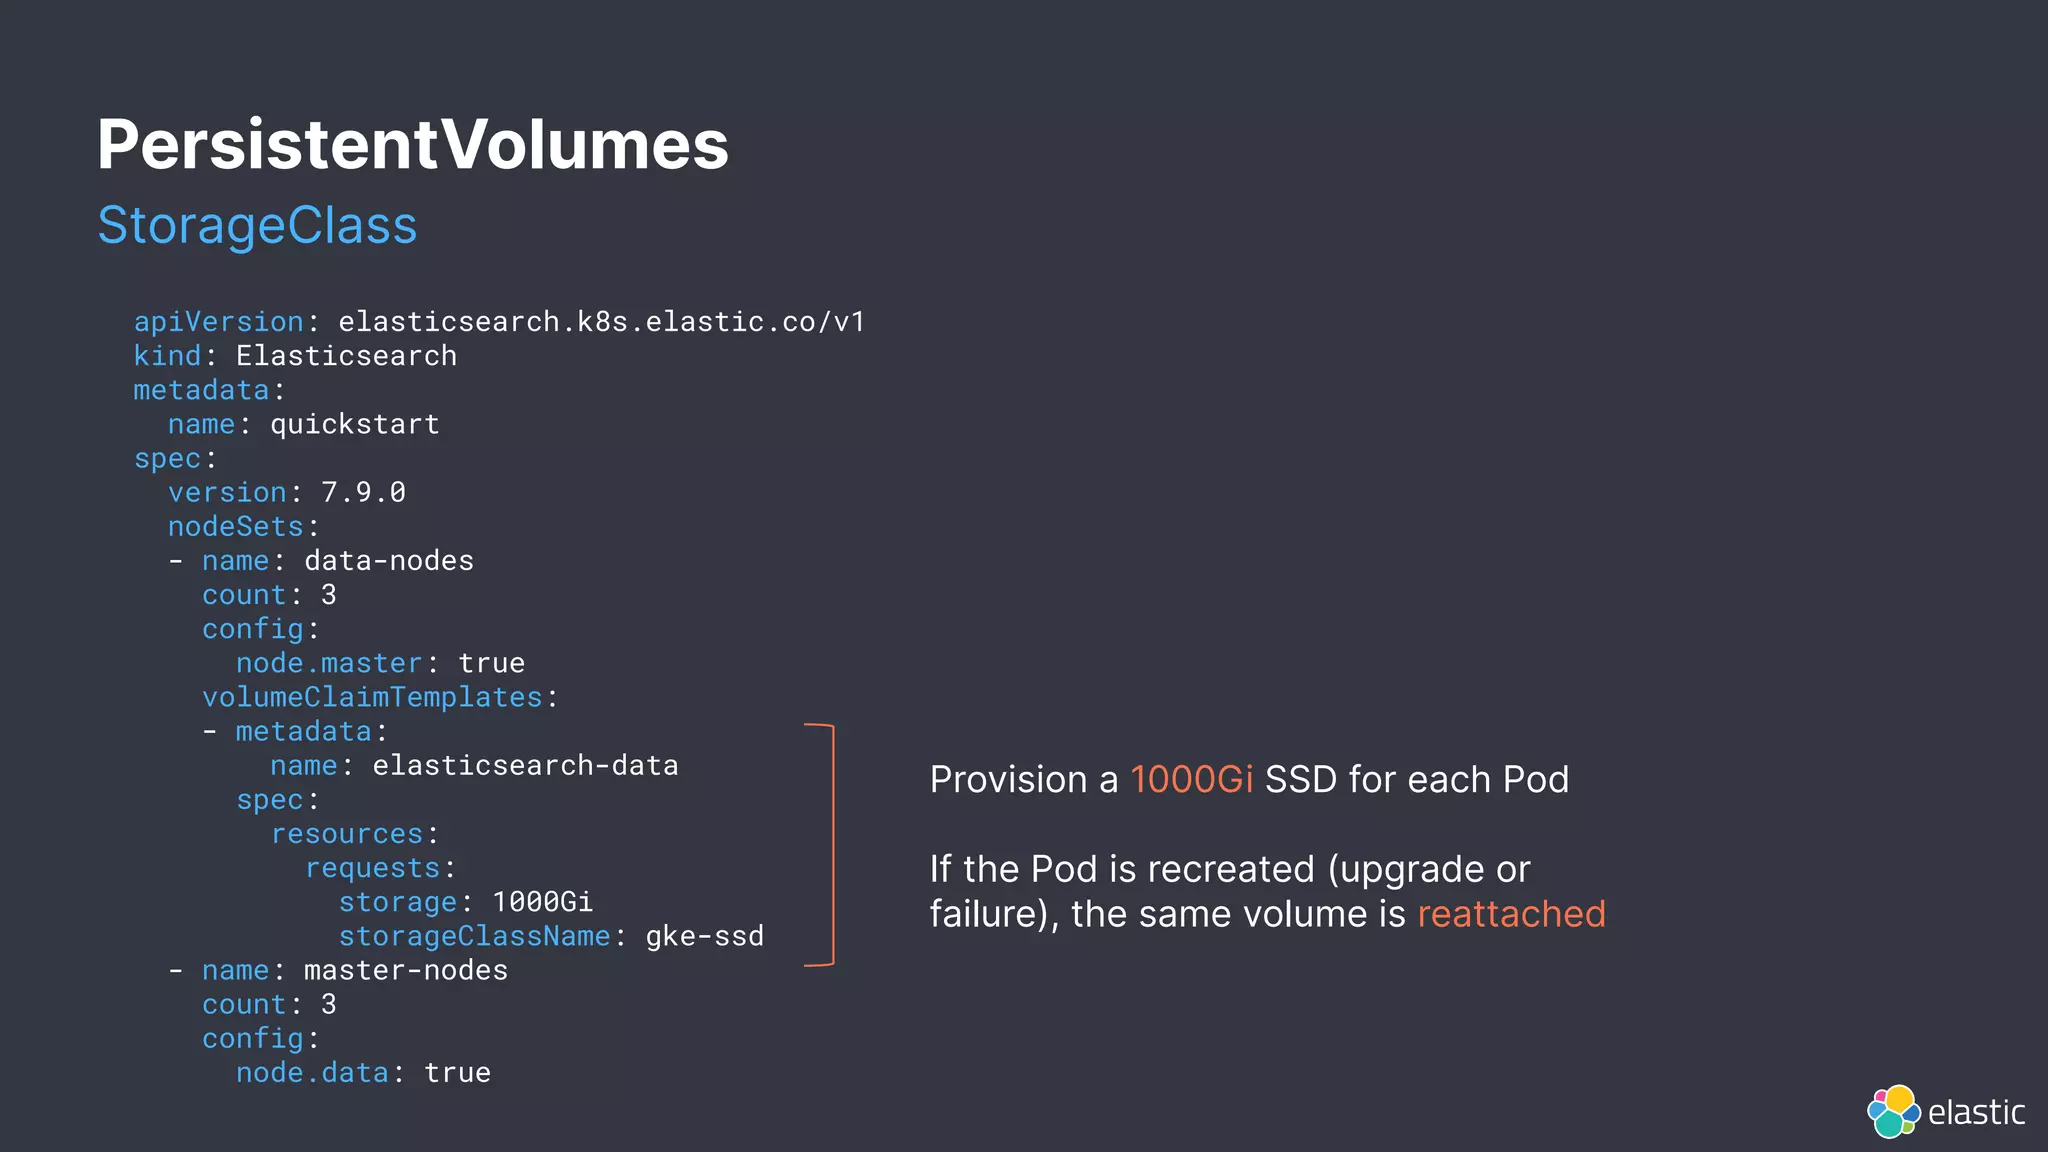The height and width of the screenshot is (1152, 2048).
Task: Click the orange 1000Gi highlight text
Action: (x=1191, y=779)
